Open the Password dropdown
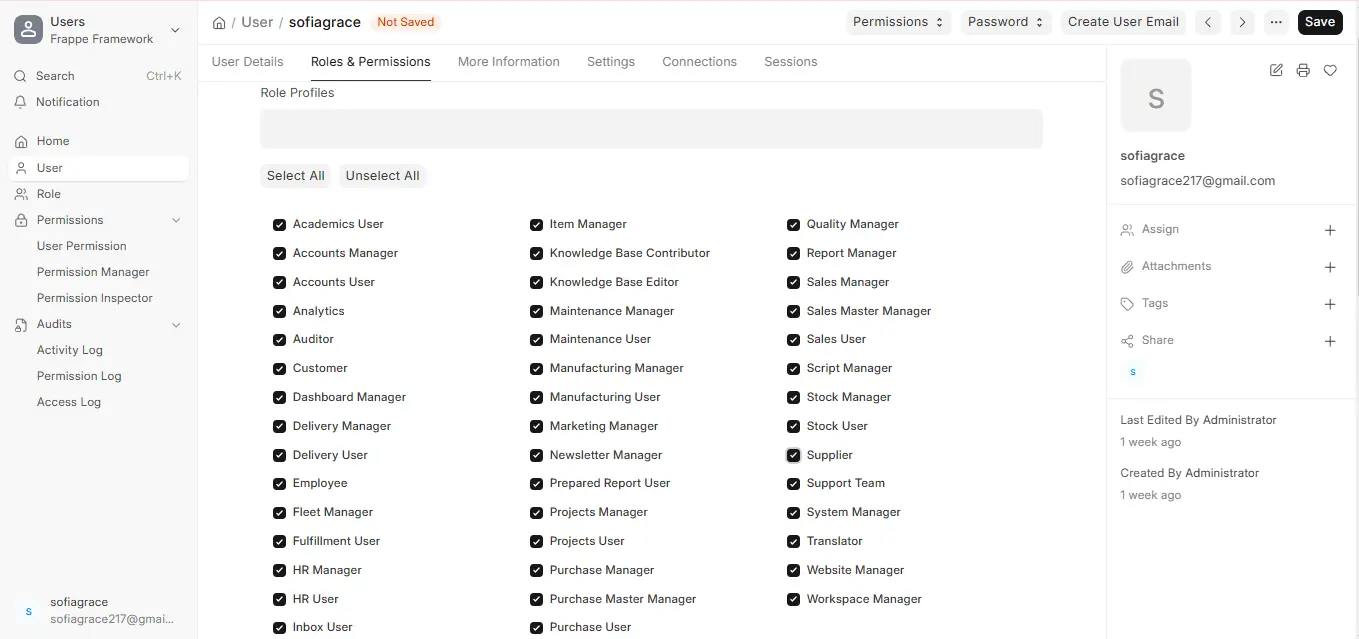Screen dimensions: 1359x639 click(x=1006, y=22)
